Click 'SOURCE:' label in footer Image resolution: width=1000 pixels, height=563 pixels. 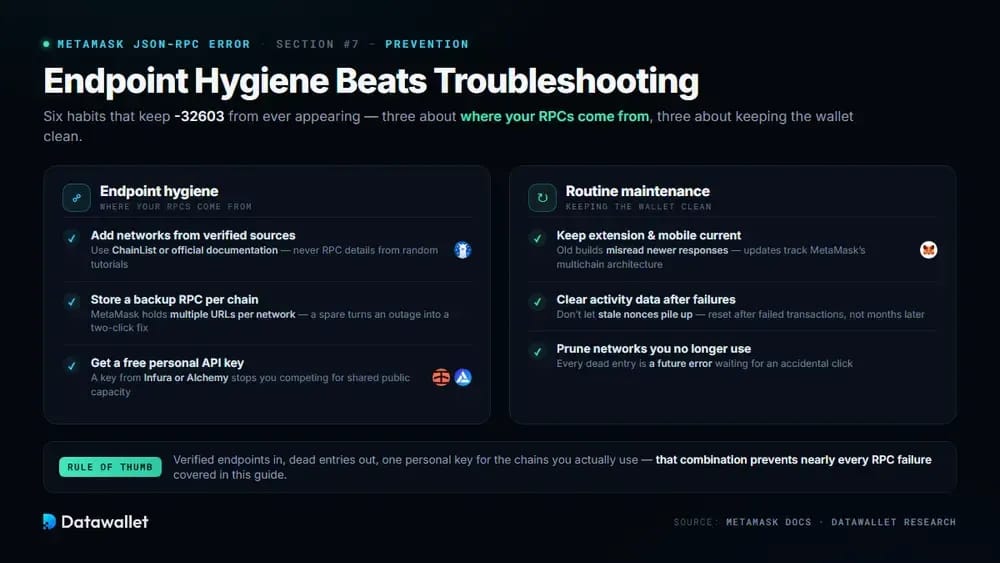coord(695,522)
